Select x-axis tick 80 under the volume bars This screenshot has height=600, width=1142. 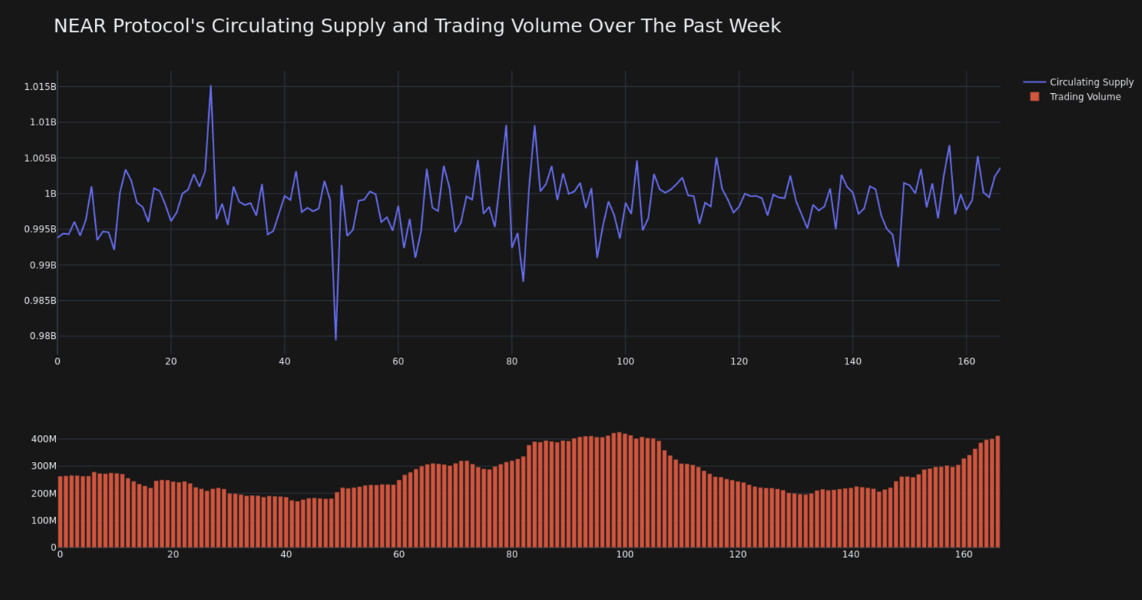coord(512,555)
